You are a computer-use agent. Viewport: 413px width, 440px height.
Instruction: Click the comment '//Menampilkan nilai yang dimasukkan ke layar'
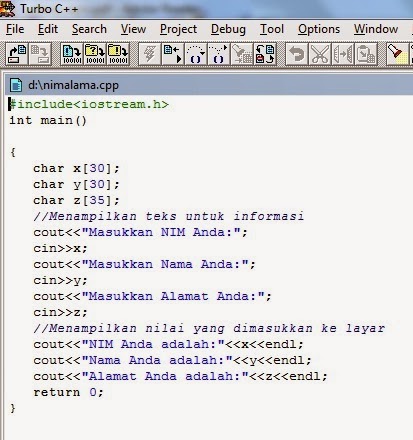pos(209,328)
